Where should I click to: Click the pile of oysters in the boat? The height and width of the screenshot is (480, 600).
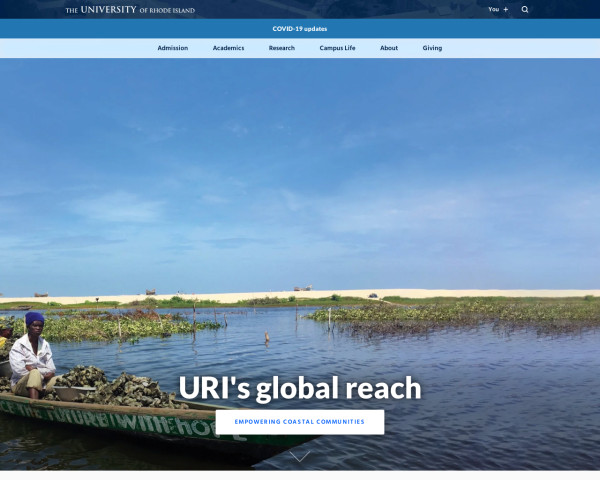(100, 384)
